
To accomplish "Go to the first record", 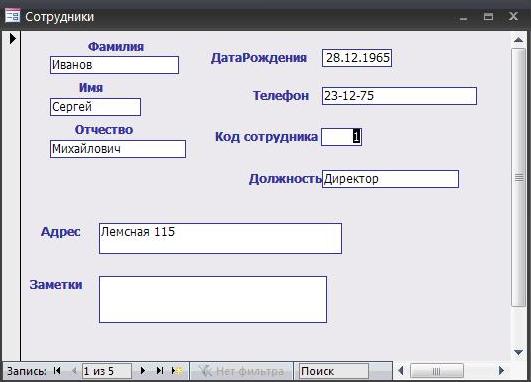I will 57,371.
